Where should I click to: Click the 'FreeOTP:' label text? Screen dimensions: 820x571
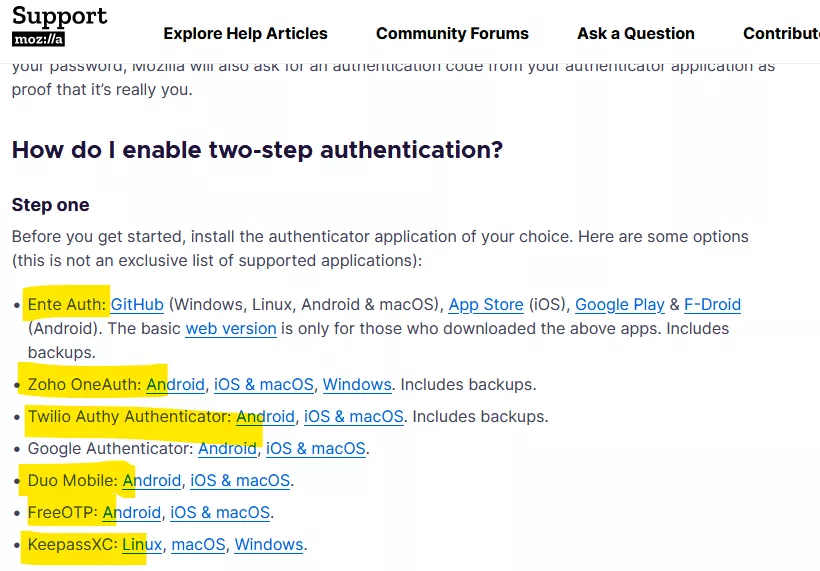point(63,512)
